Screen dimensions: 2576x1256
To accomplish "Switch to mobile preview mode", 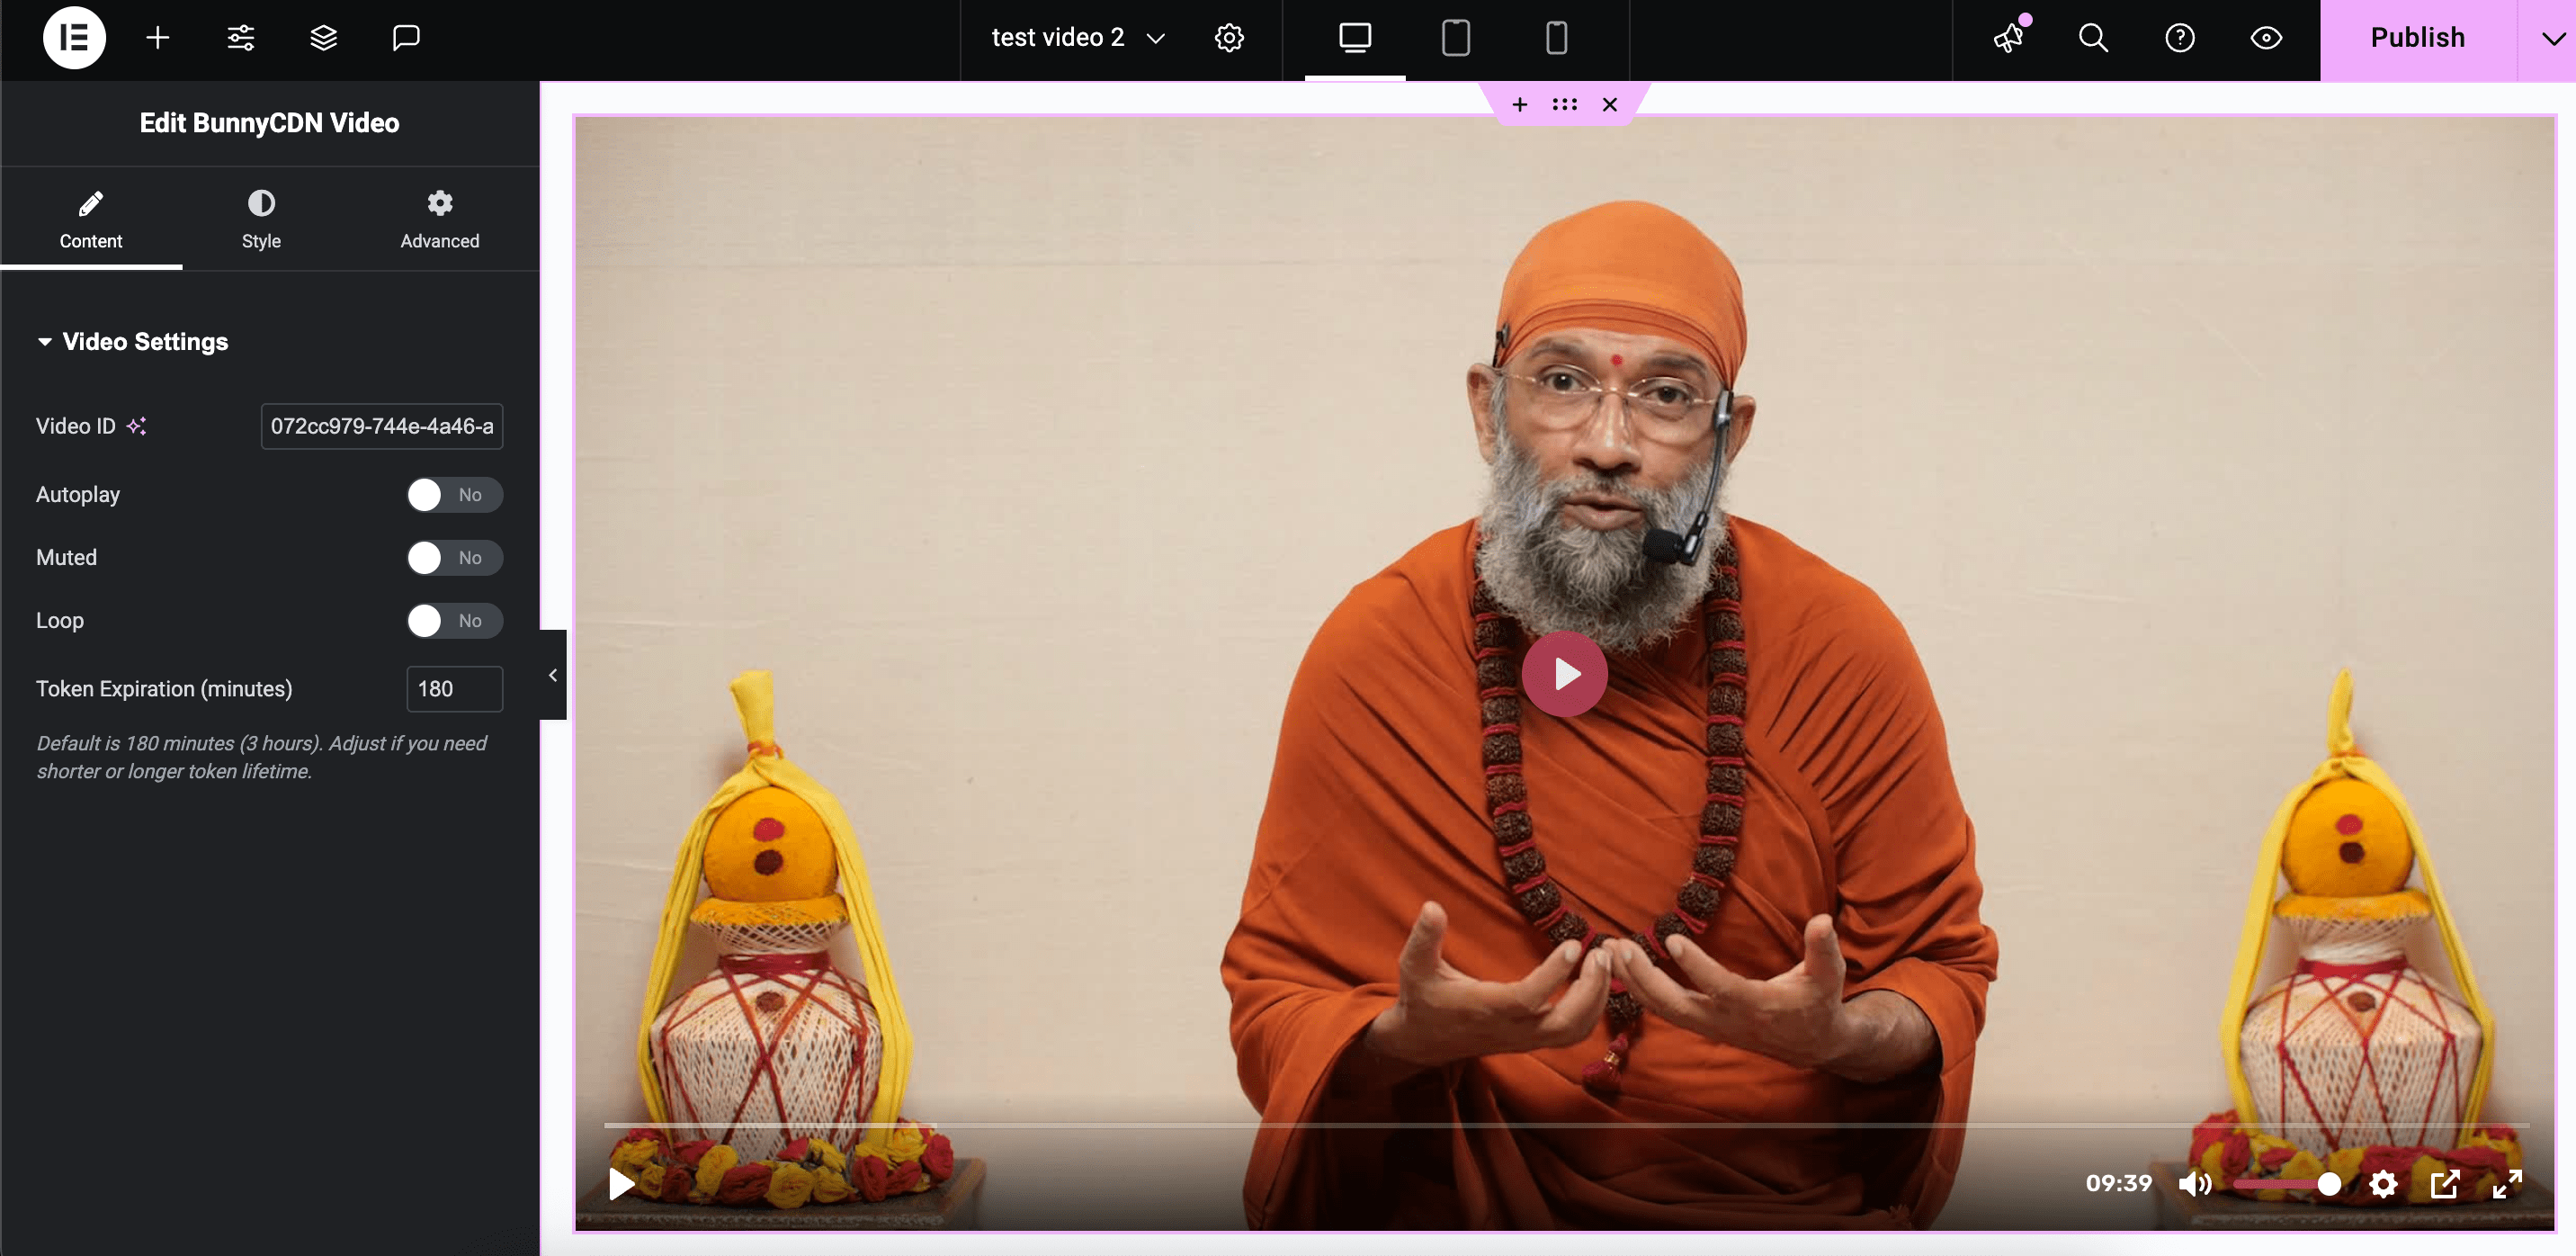I will click(x=1556, y=38).
